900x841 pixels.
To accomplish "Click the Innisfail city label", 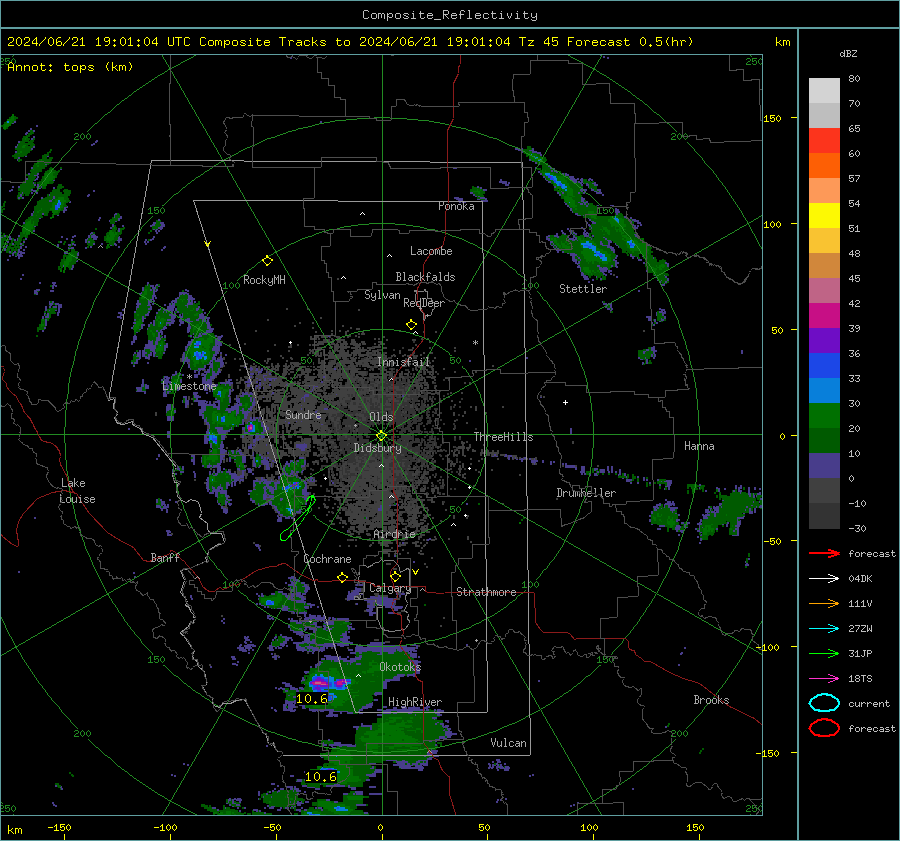I will [x=404, y=362].
